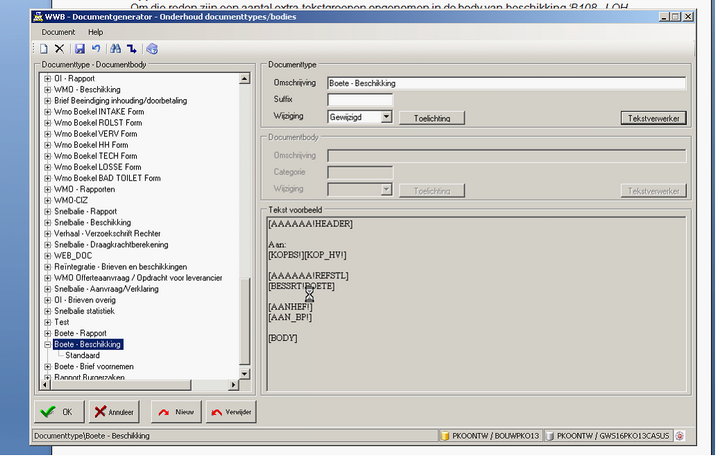Select Wmo Boekel ROLST Form

98,123
